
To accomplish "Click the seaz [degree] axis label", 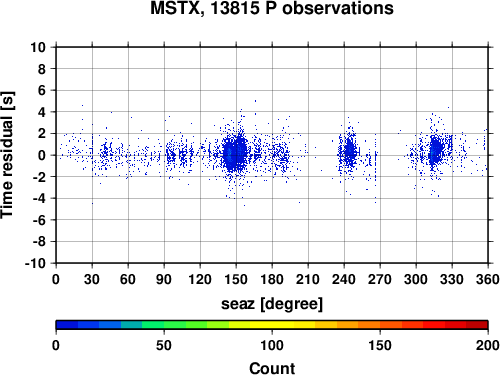I will (x=272, y=304).
